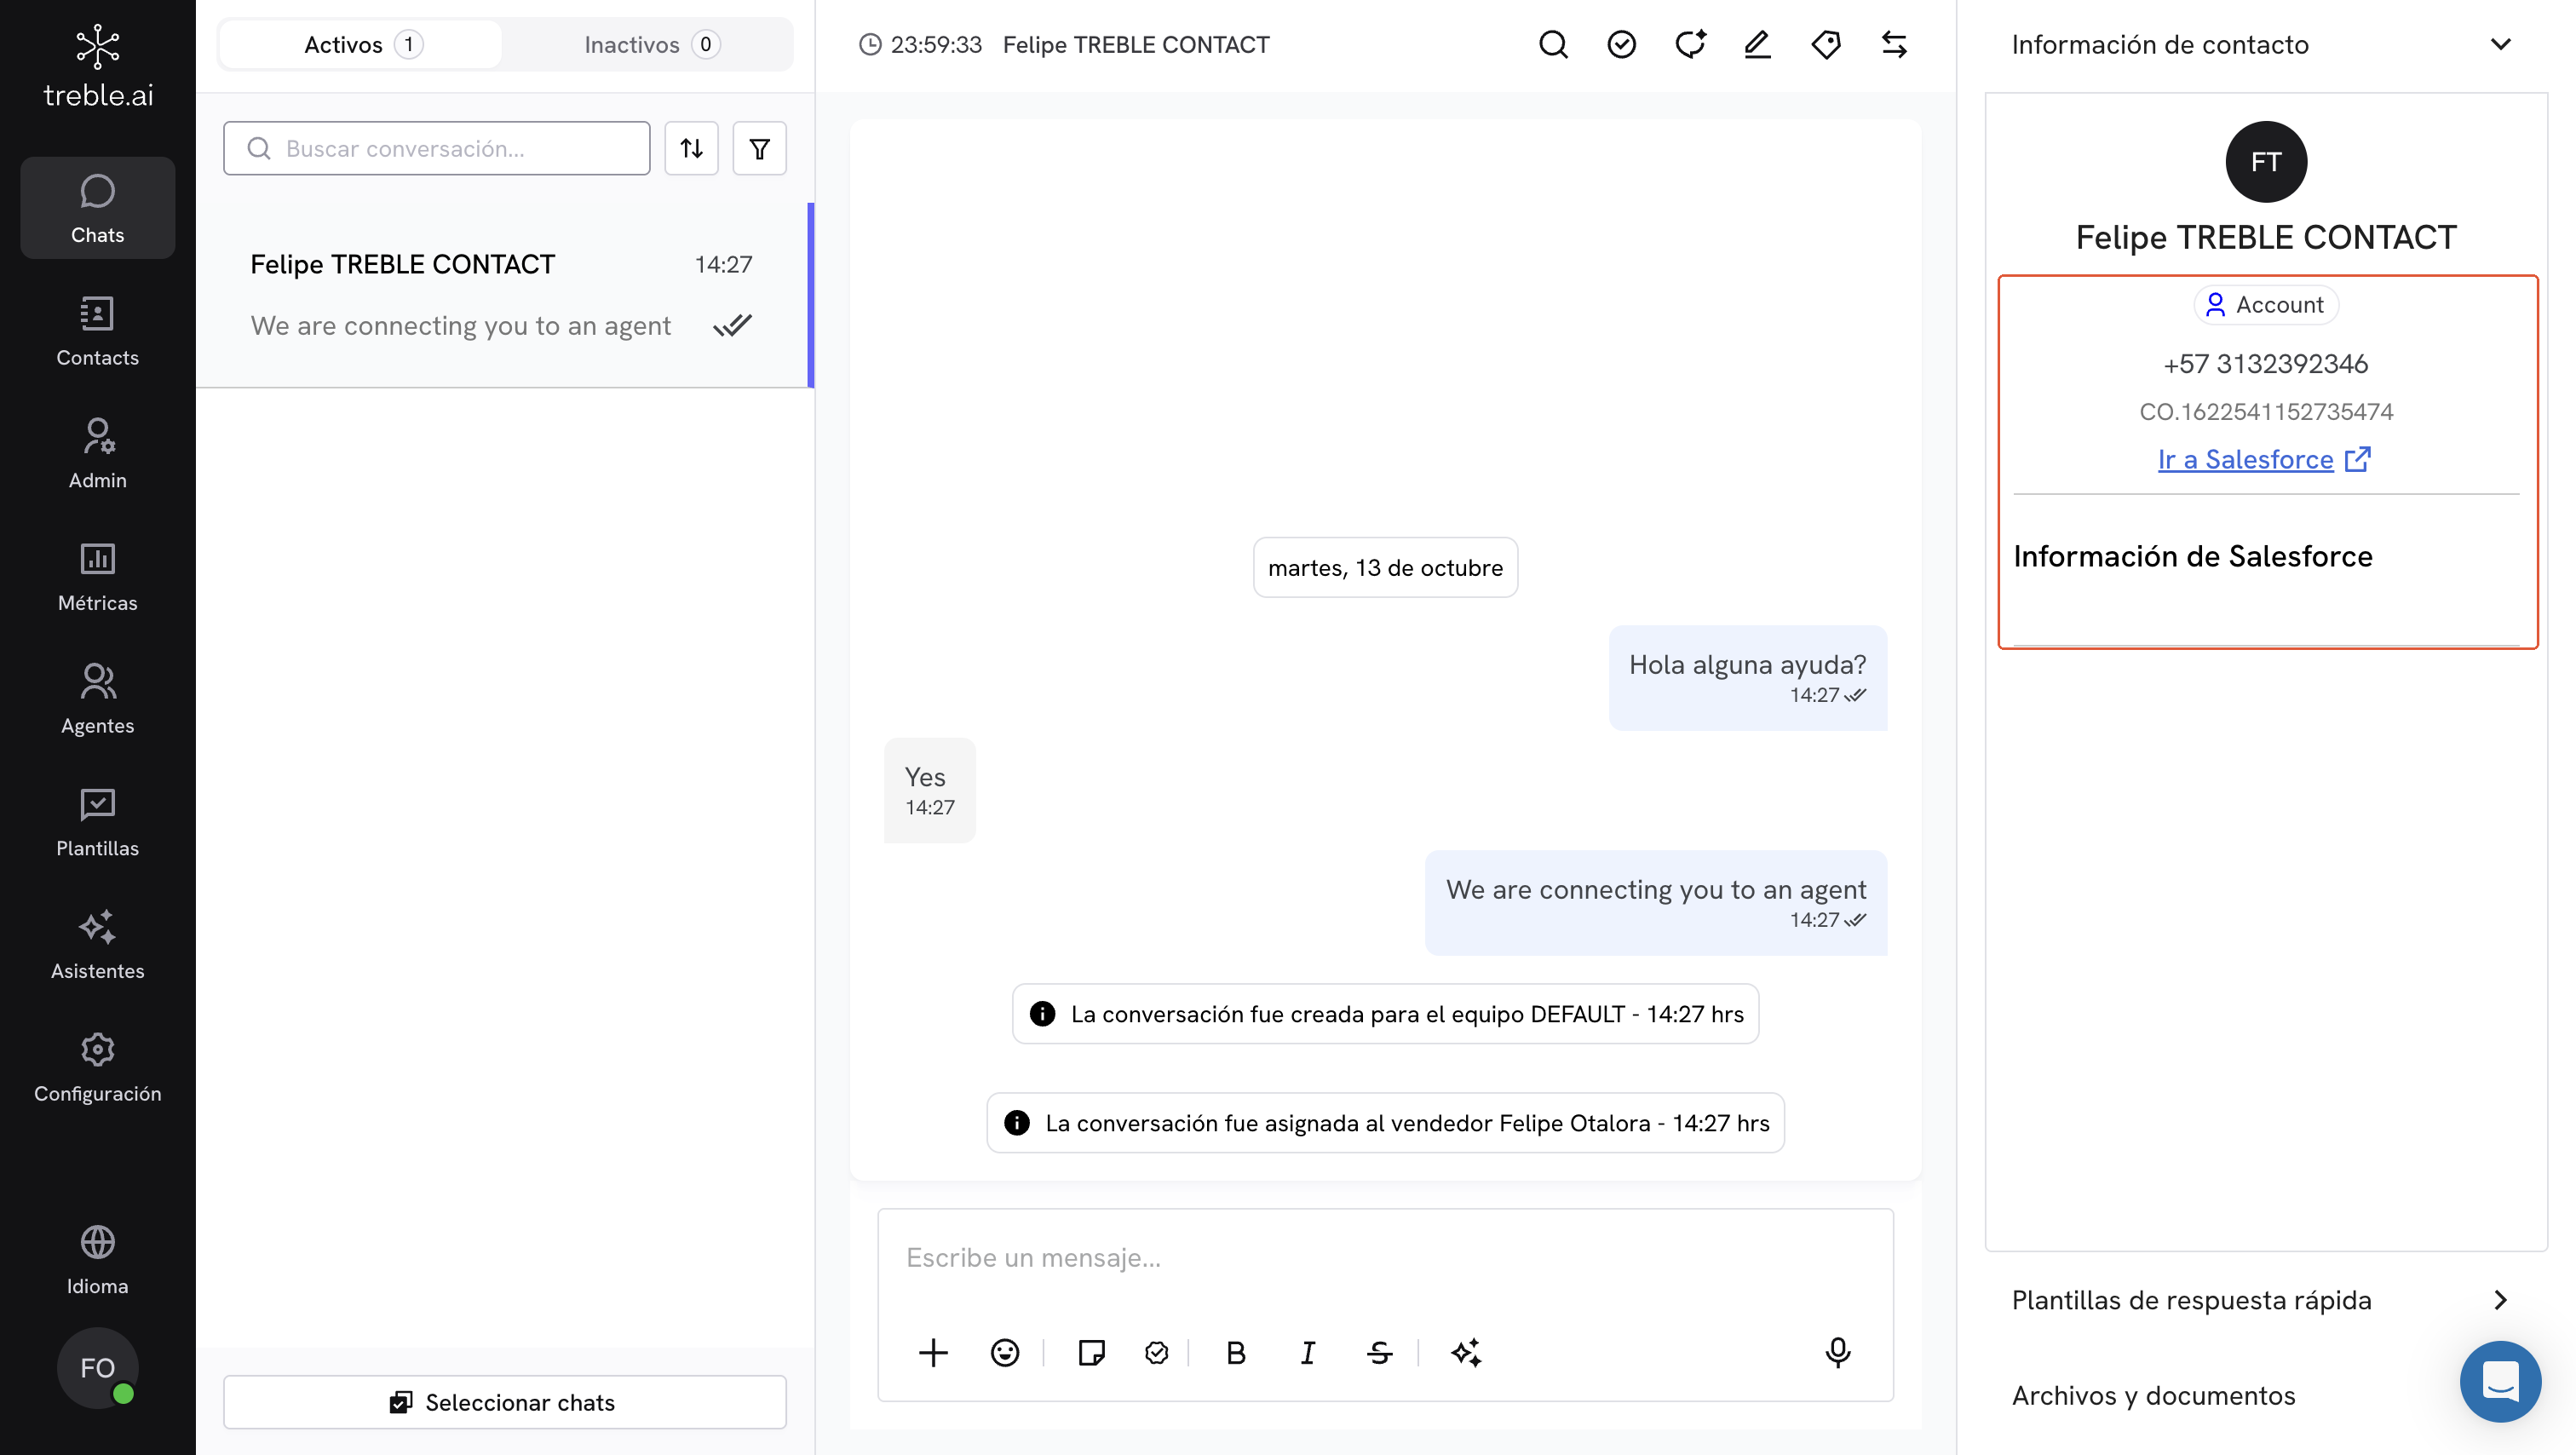
Task: Go to Contacts in the sidebar
Action: [x=97, y=331]
